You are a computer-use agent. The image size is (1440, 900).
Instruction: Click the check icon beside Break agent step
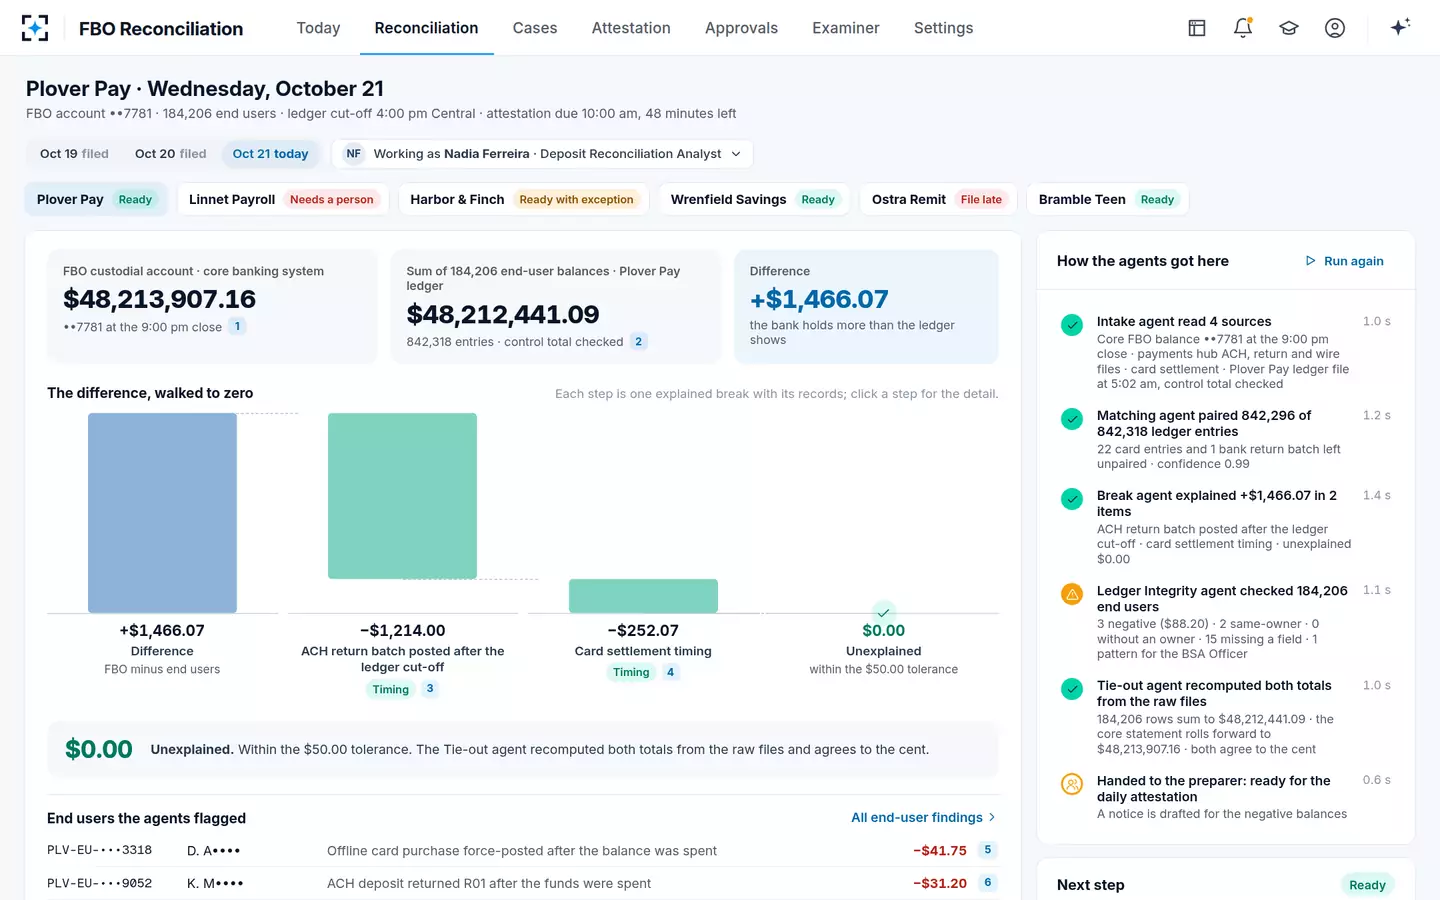[1072, 499]
